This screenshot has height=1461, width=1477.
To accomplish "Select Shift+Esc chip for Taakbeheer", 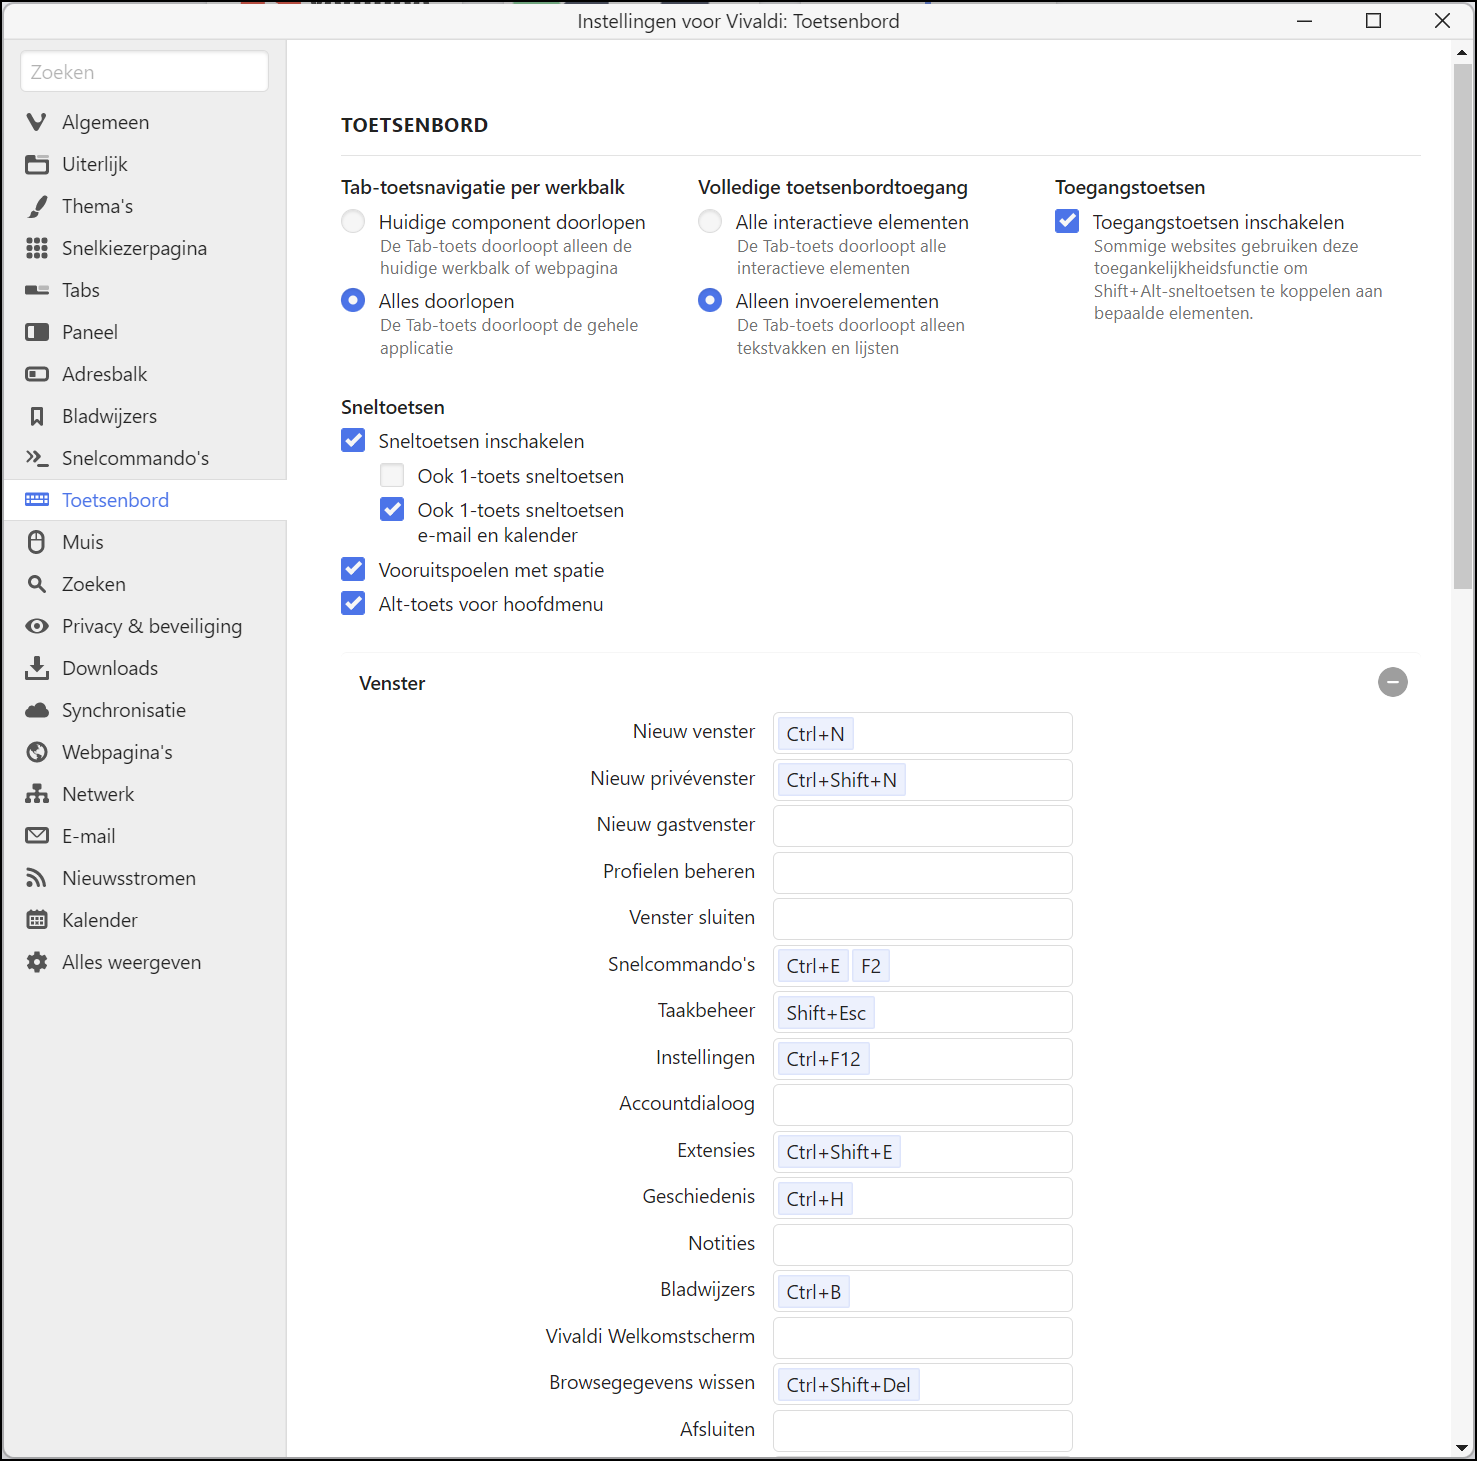I will [826, 1013].
